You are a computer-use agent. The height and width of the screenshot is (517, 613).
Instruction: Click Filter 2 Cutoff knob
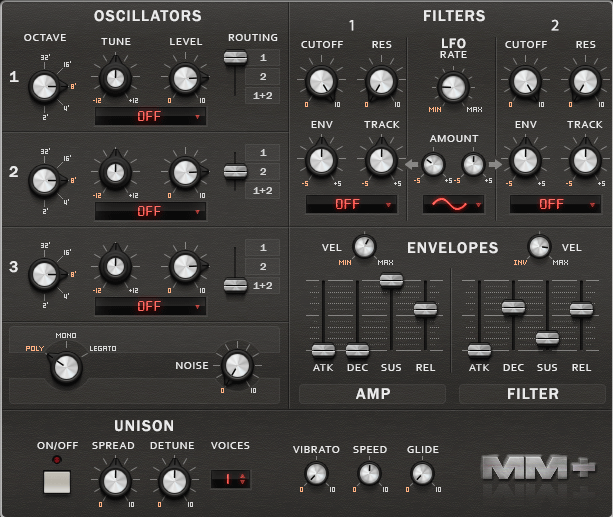pyautogui.click(x=525, y=82)
